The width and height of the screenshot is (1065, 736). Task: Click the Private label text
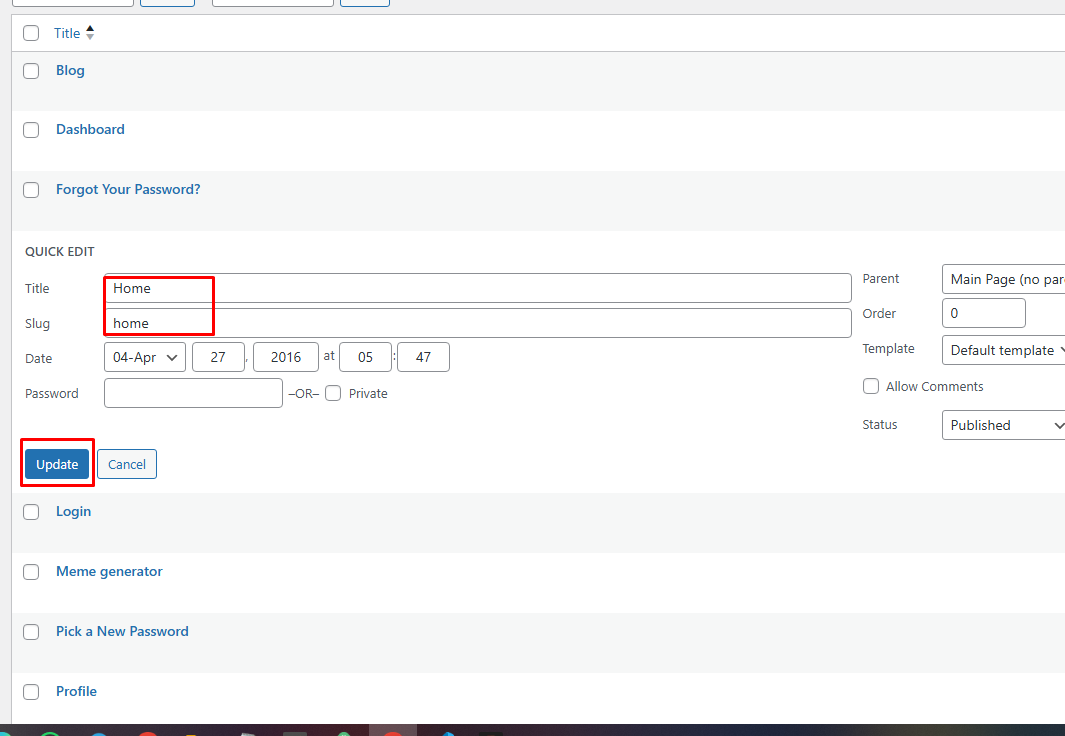[368, 394]
